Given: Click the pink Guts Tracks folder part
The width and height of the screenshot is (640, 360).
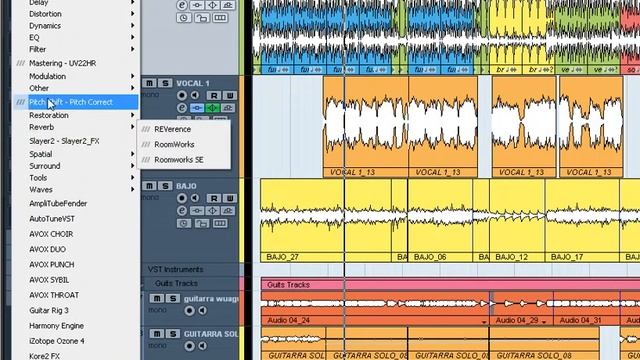Looking at the screenshot, I should pyautogui.click(x=451, y=285).
